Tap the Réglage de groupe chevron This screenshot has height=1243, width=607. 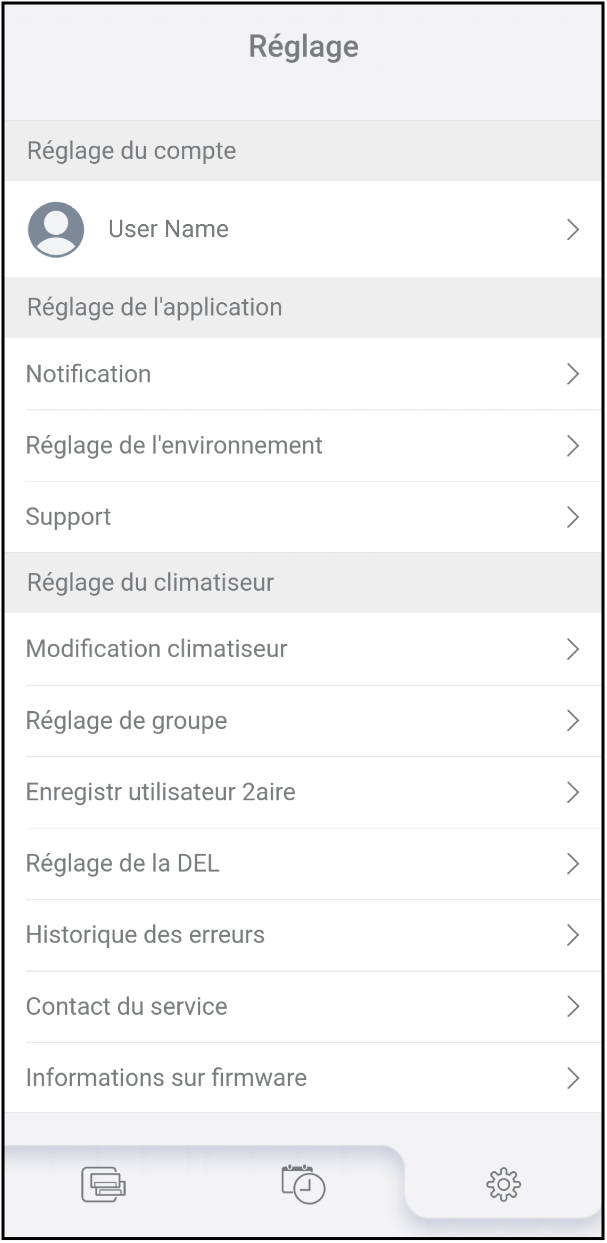coord(573,721)
